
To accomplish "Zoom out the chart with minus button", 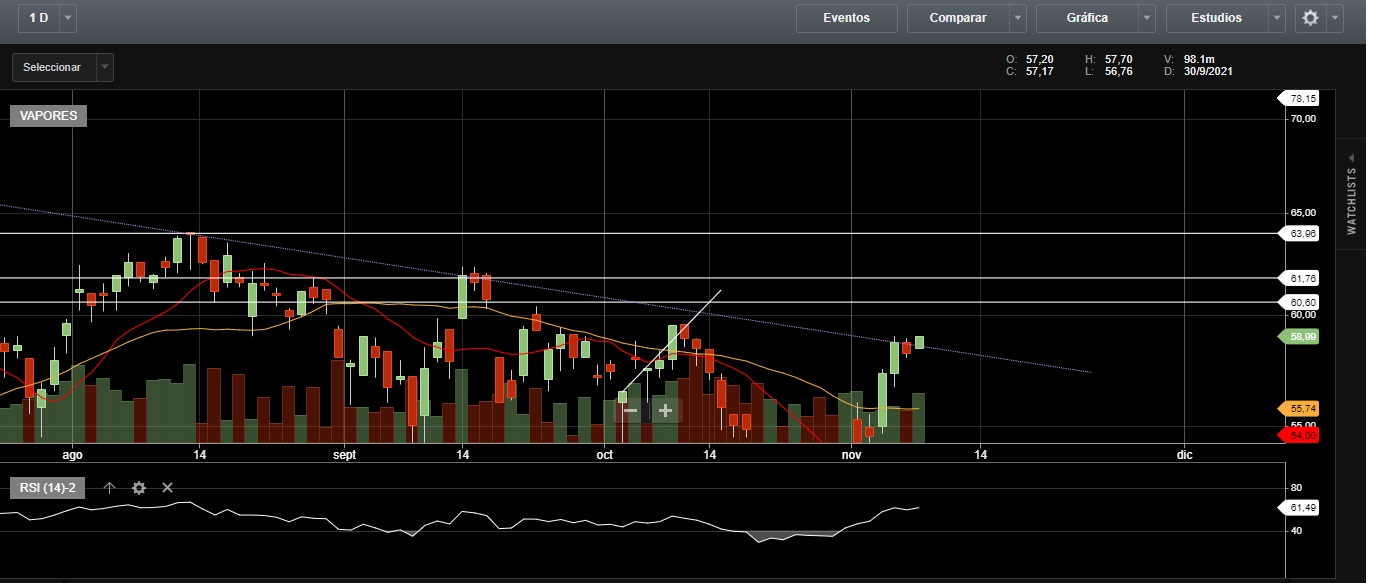I will pyautogui.click(x=630, y=410).
